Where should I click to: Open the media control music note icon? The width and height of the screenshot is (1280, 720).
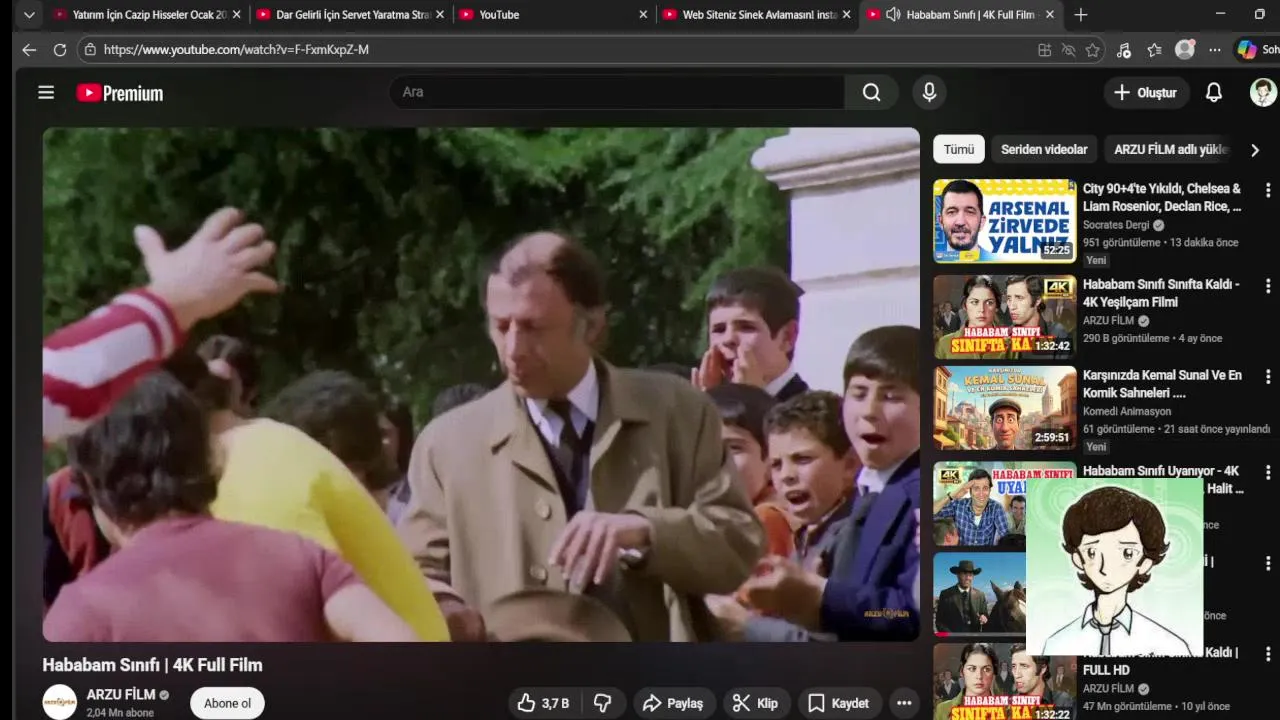(1124, 50)
